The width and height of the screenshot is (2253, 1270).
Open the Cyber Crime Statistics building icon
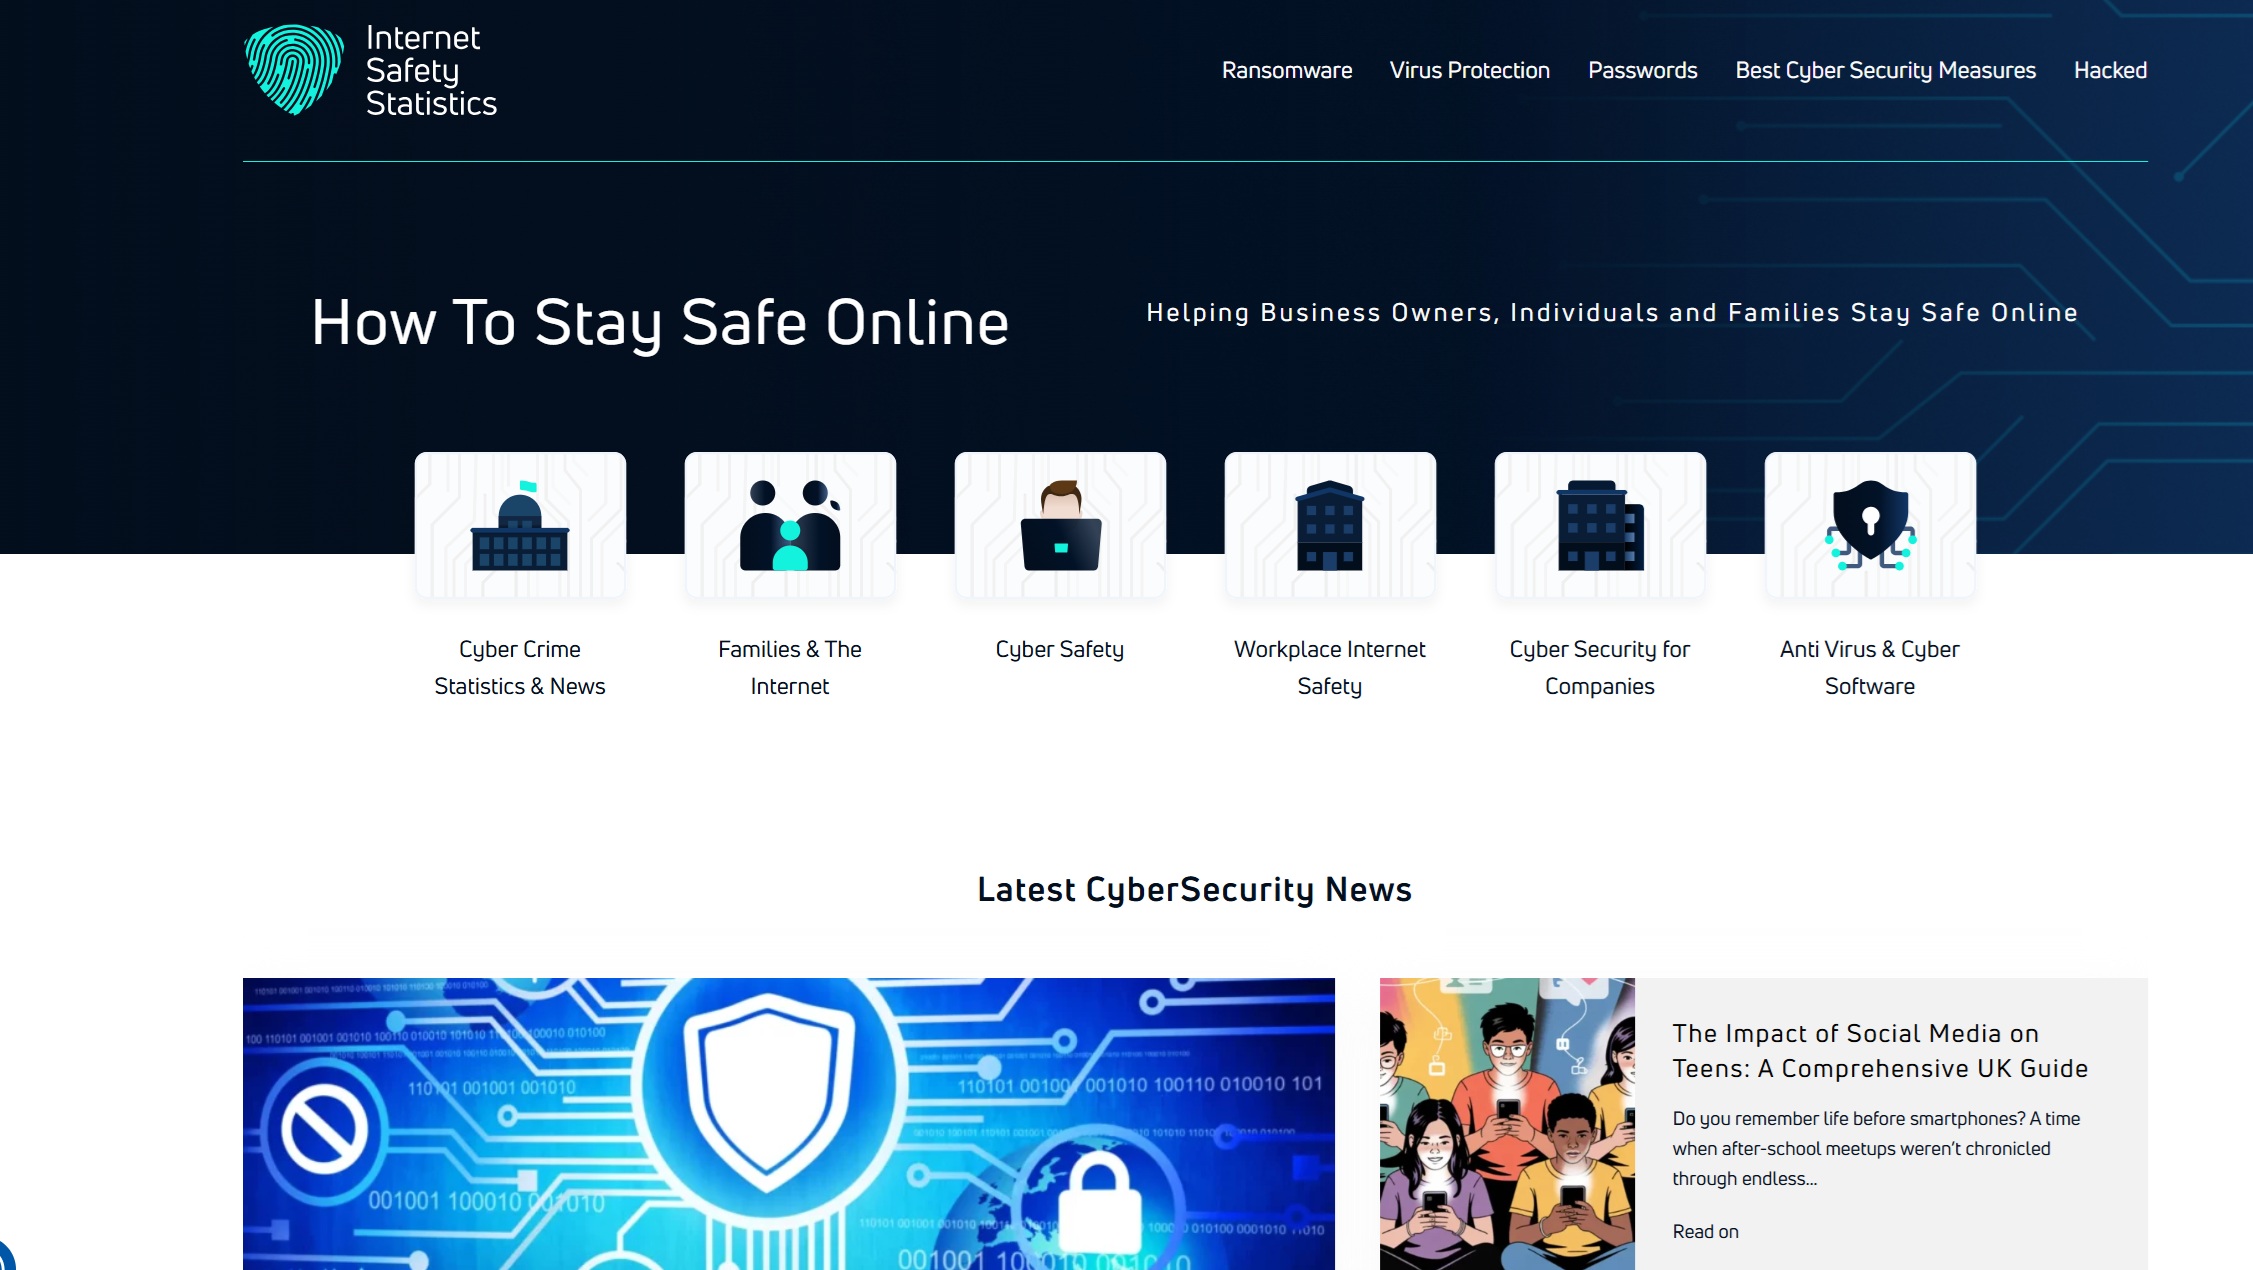click(520, 526)
